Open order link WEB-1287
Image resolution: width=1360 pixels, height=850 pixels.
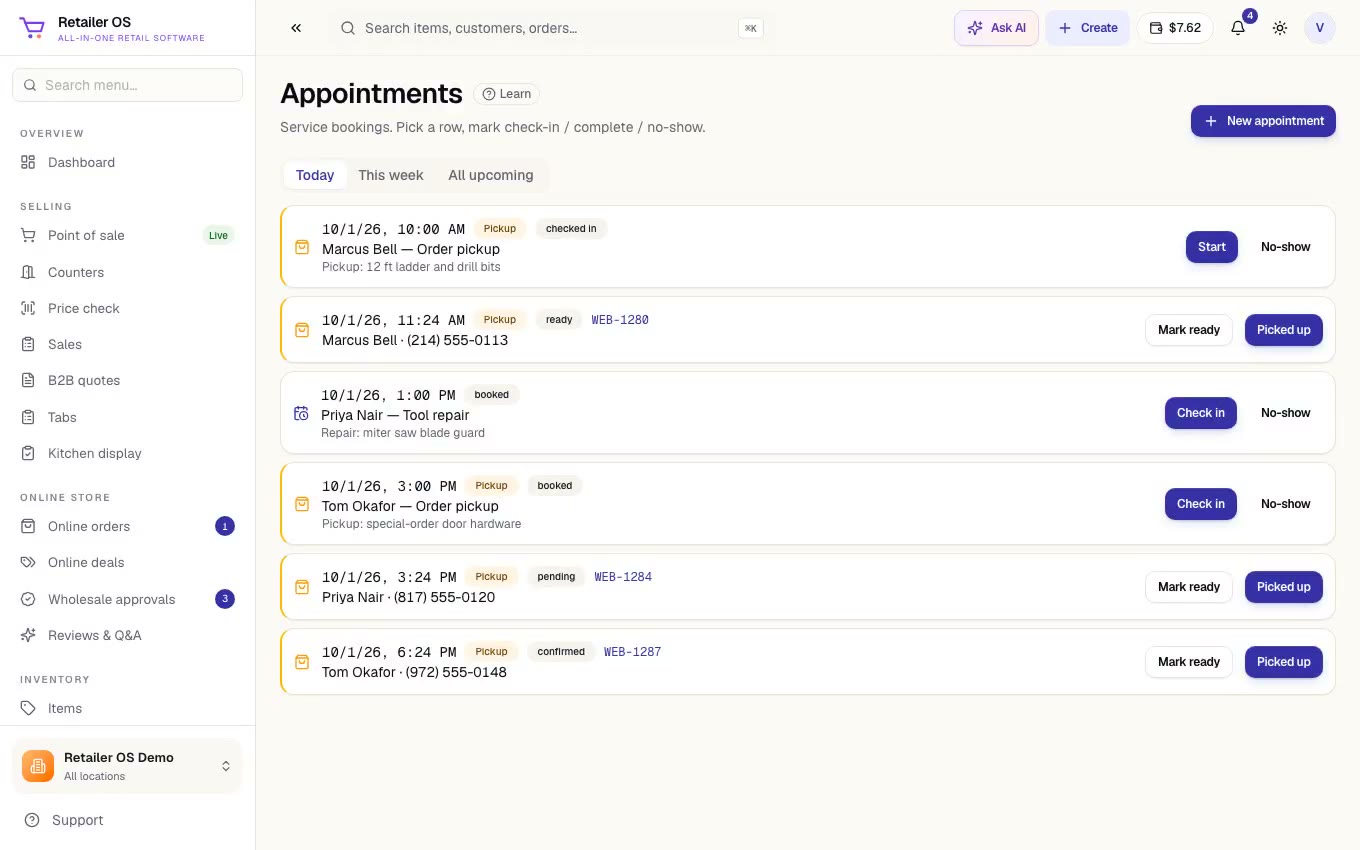point(632,652)
